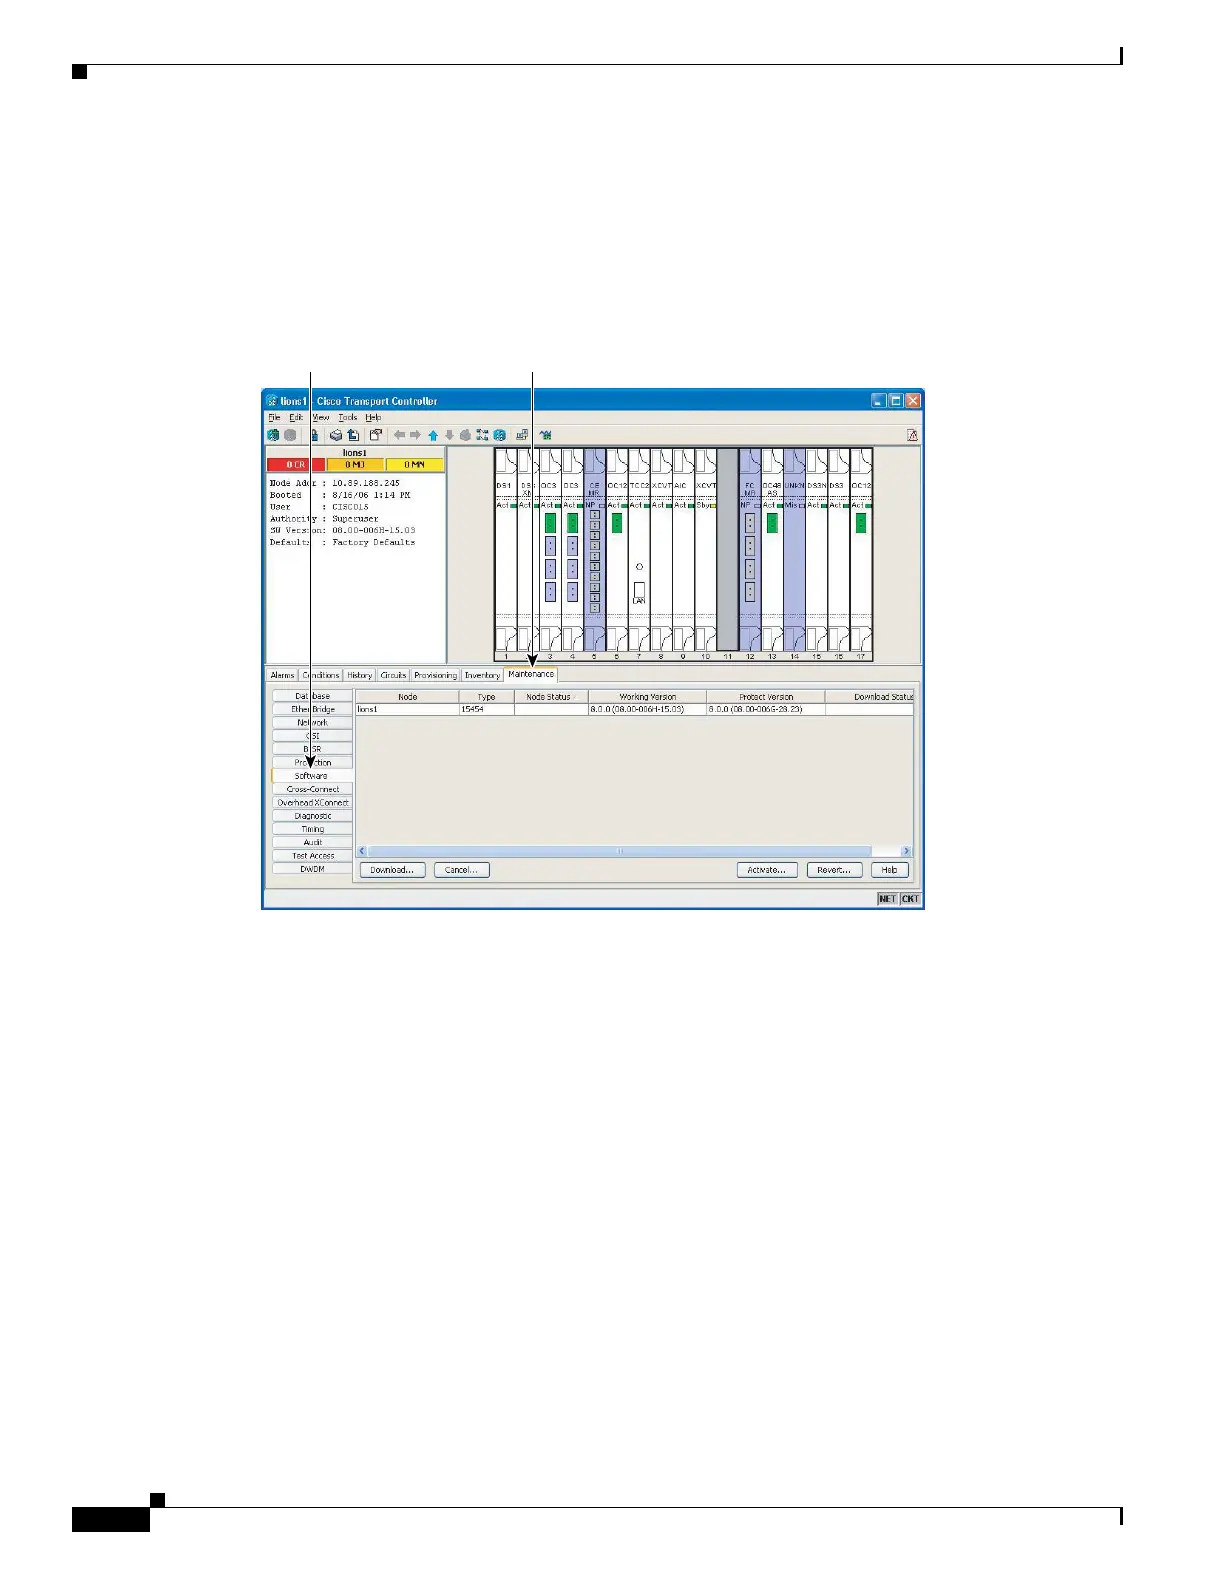Click the Cancel... button
Viewport: 1224px width, 1584px height.
461,870
